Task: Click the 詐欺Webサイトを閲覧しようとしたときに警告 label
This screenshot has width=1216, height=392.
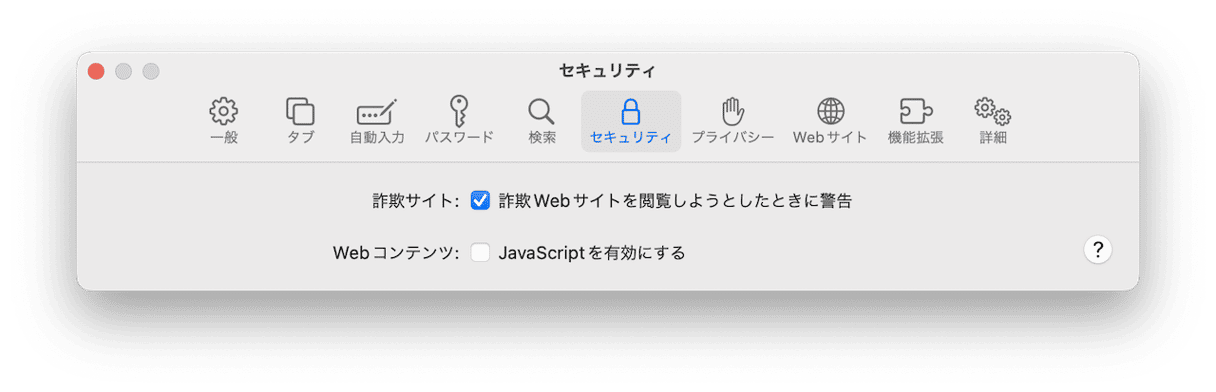Action: pyautogui.click(x=675, y=200)
